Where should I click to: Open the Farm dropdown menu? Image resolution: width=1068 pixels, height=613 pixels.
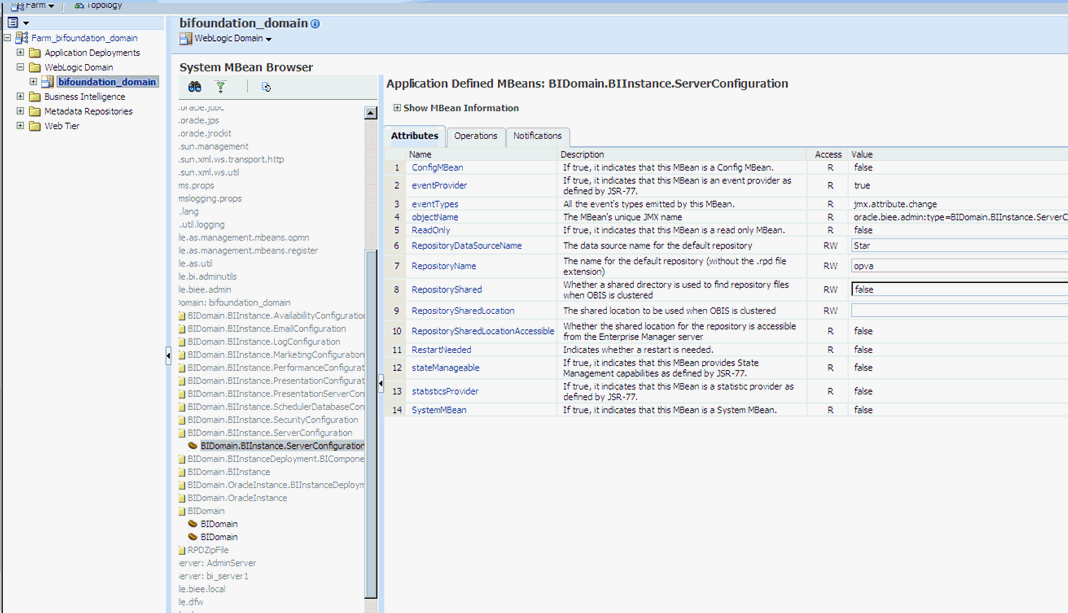[x=40, y=5]
